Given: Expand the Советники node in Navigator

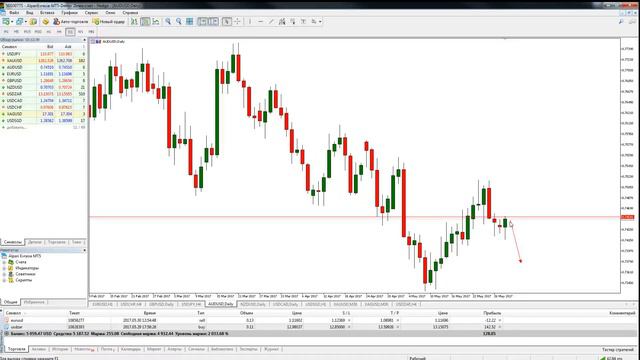Looking at the screenshot, I should click(4, 274).
